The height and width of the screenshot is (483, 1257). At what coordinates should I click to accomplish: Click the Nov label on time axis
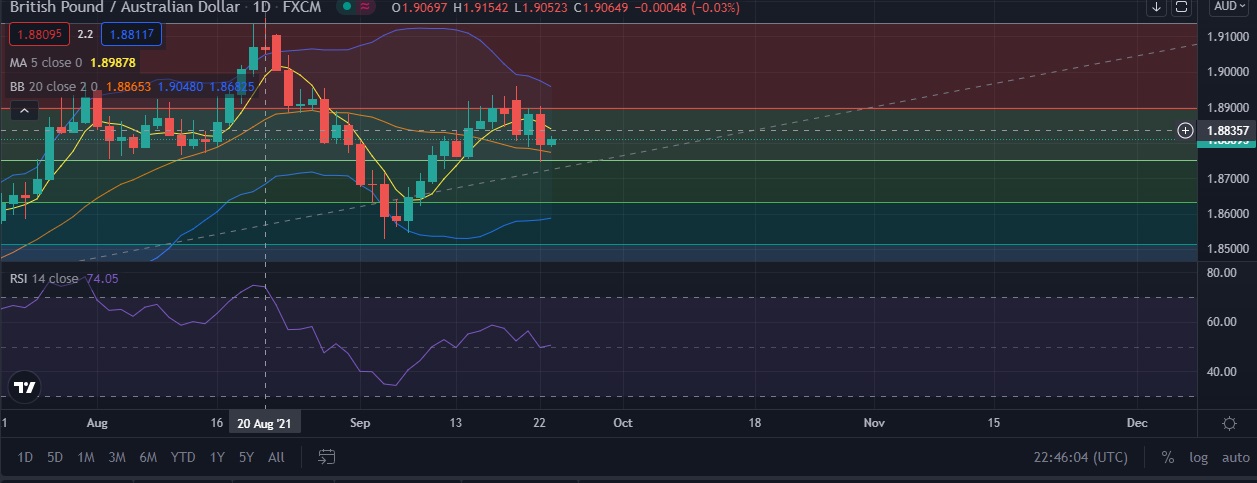876,423
